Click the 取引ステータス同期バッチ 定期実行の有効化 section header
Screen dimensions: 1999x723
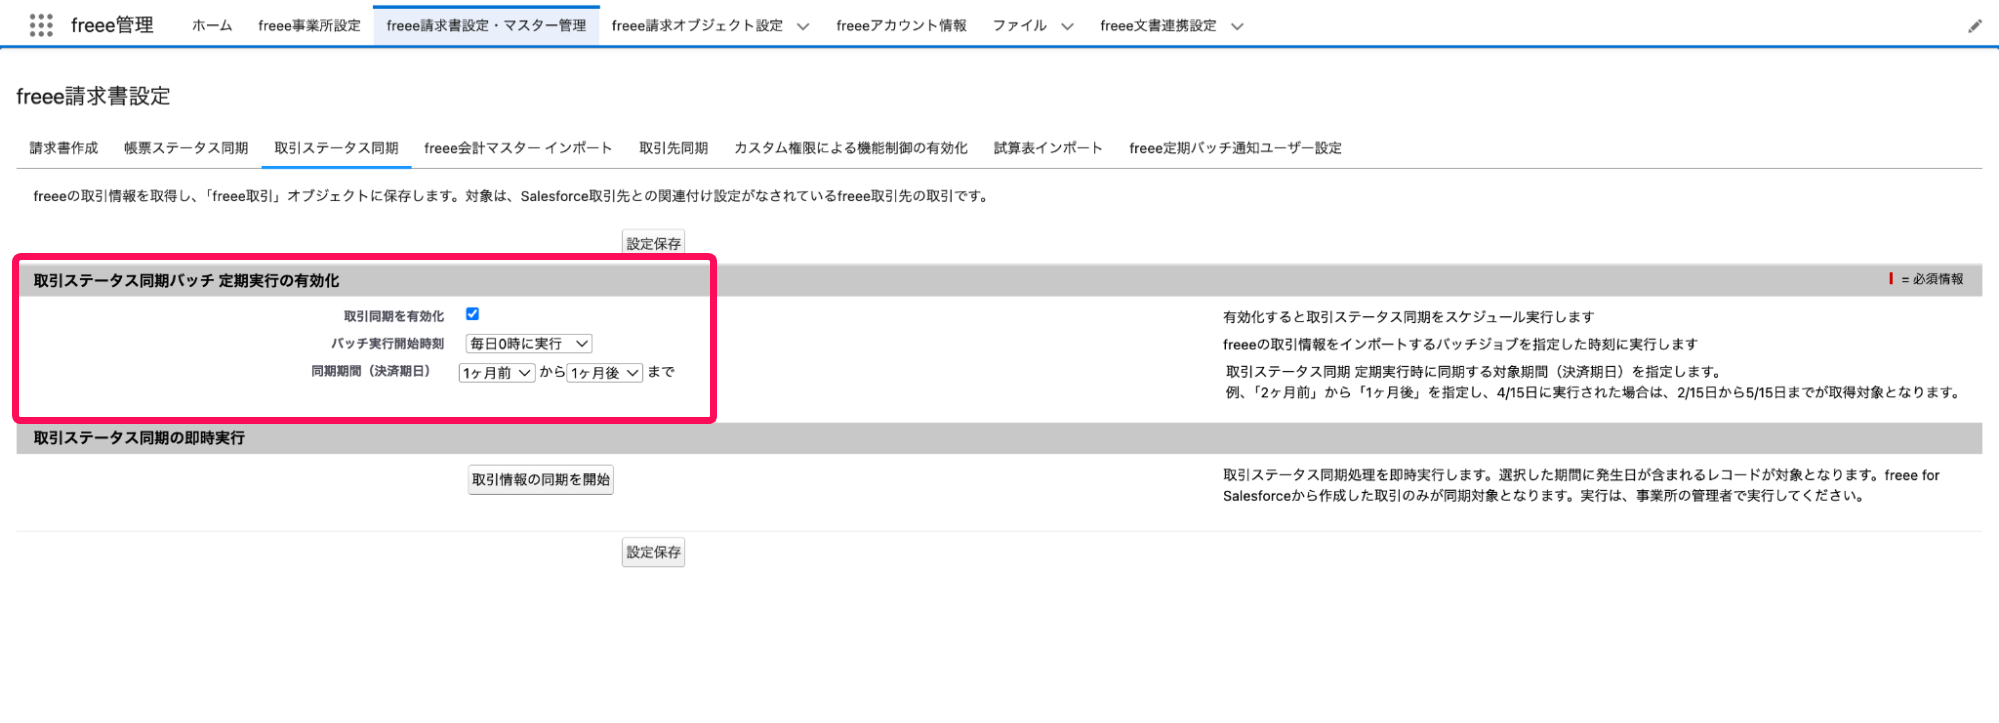click(x=186, y=281)
